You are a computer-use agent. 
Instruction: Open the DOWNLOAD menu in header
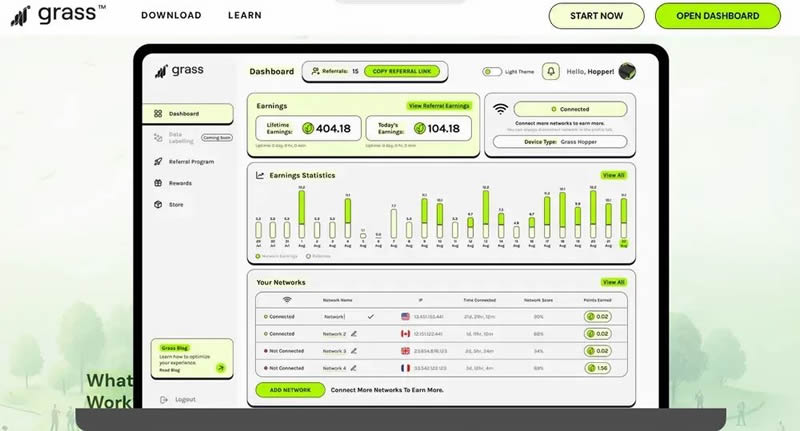[171, 15]
